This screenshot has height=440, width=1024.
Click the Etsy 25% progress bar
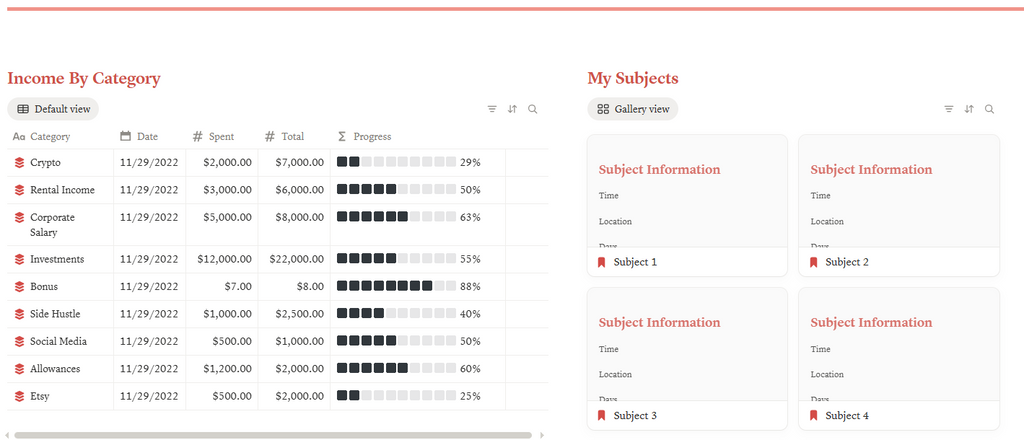pos(396,396)
